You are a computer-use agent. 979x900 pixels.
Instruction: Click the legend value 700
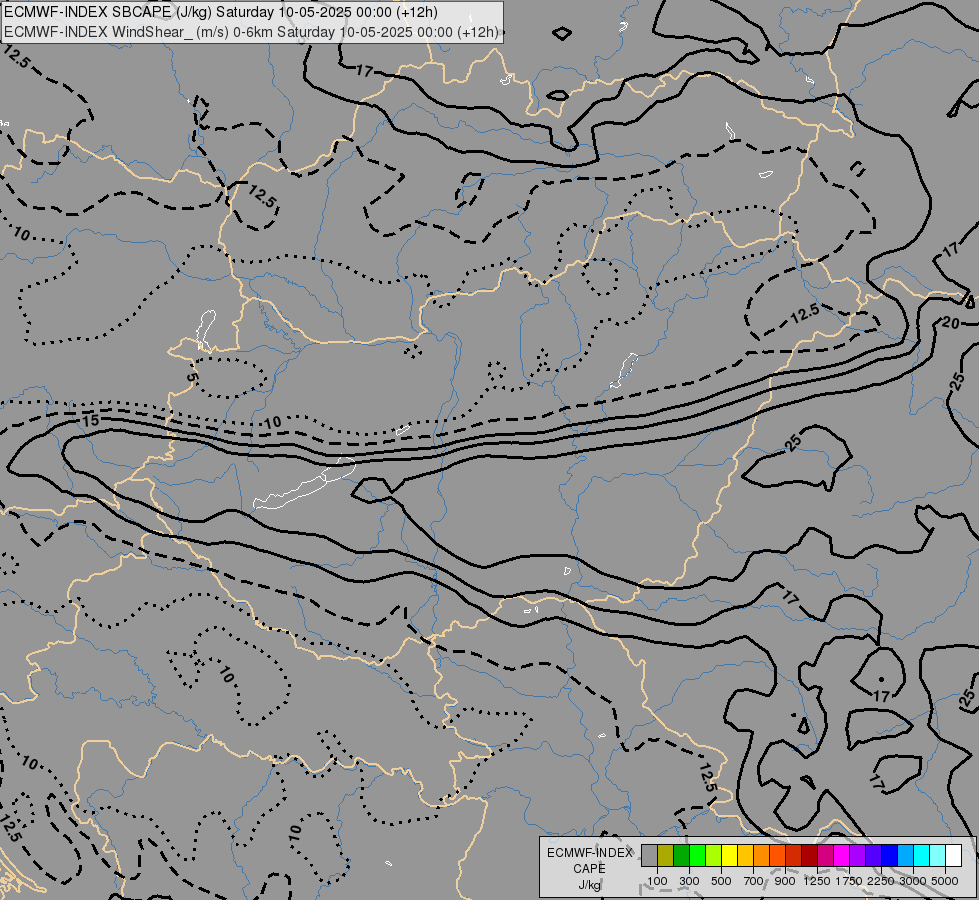pos(754,881)
